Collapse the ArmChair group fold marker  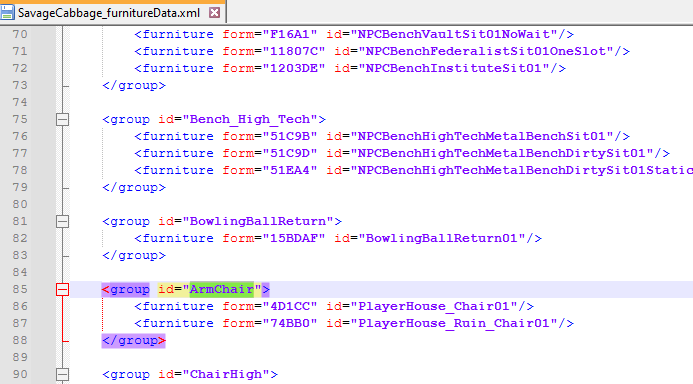tap(63, 289)
